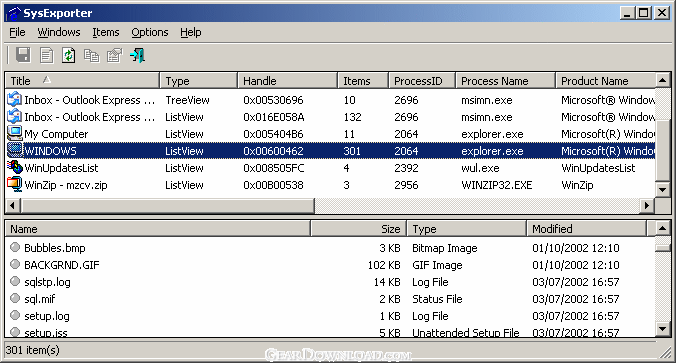Sort by the Process Name column header
Viewport: 676px width, 363px height.
tap(505, 81)
